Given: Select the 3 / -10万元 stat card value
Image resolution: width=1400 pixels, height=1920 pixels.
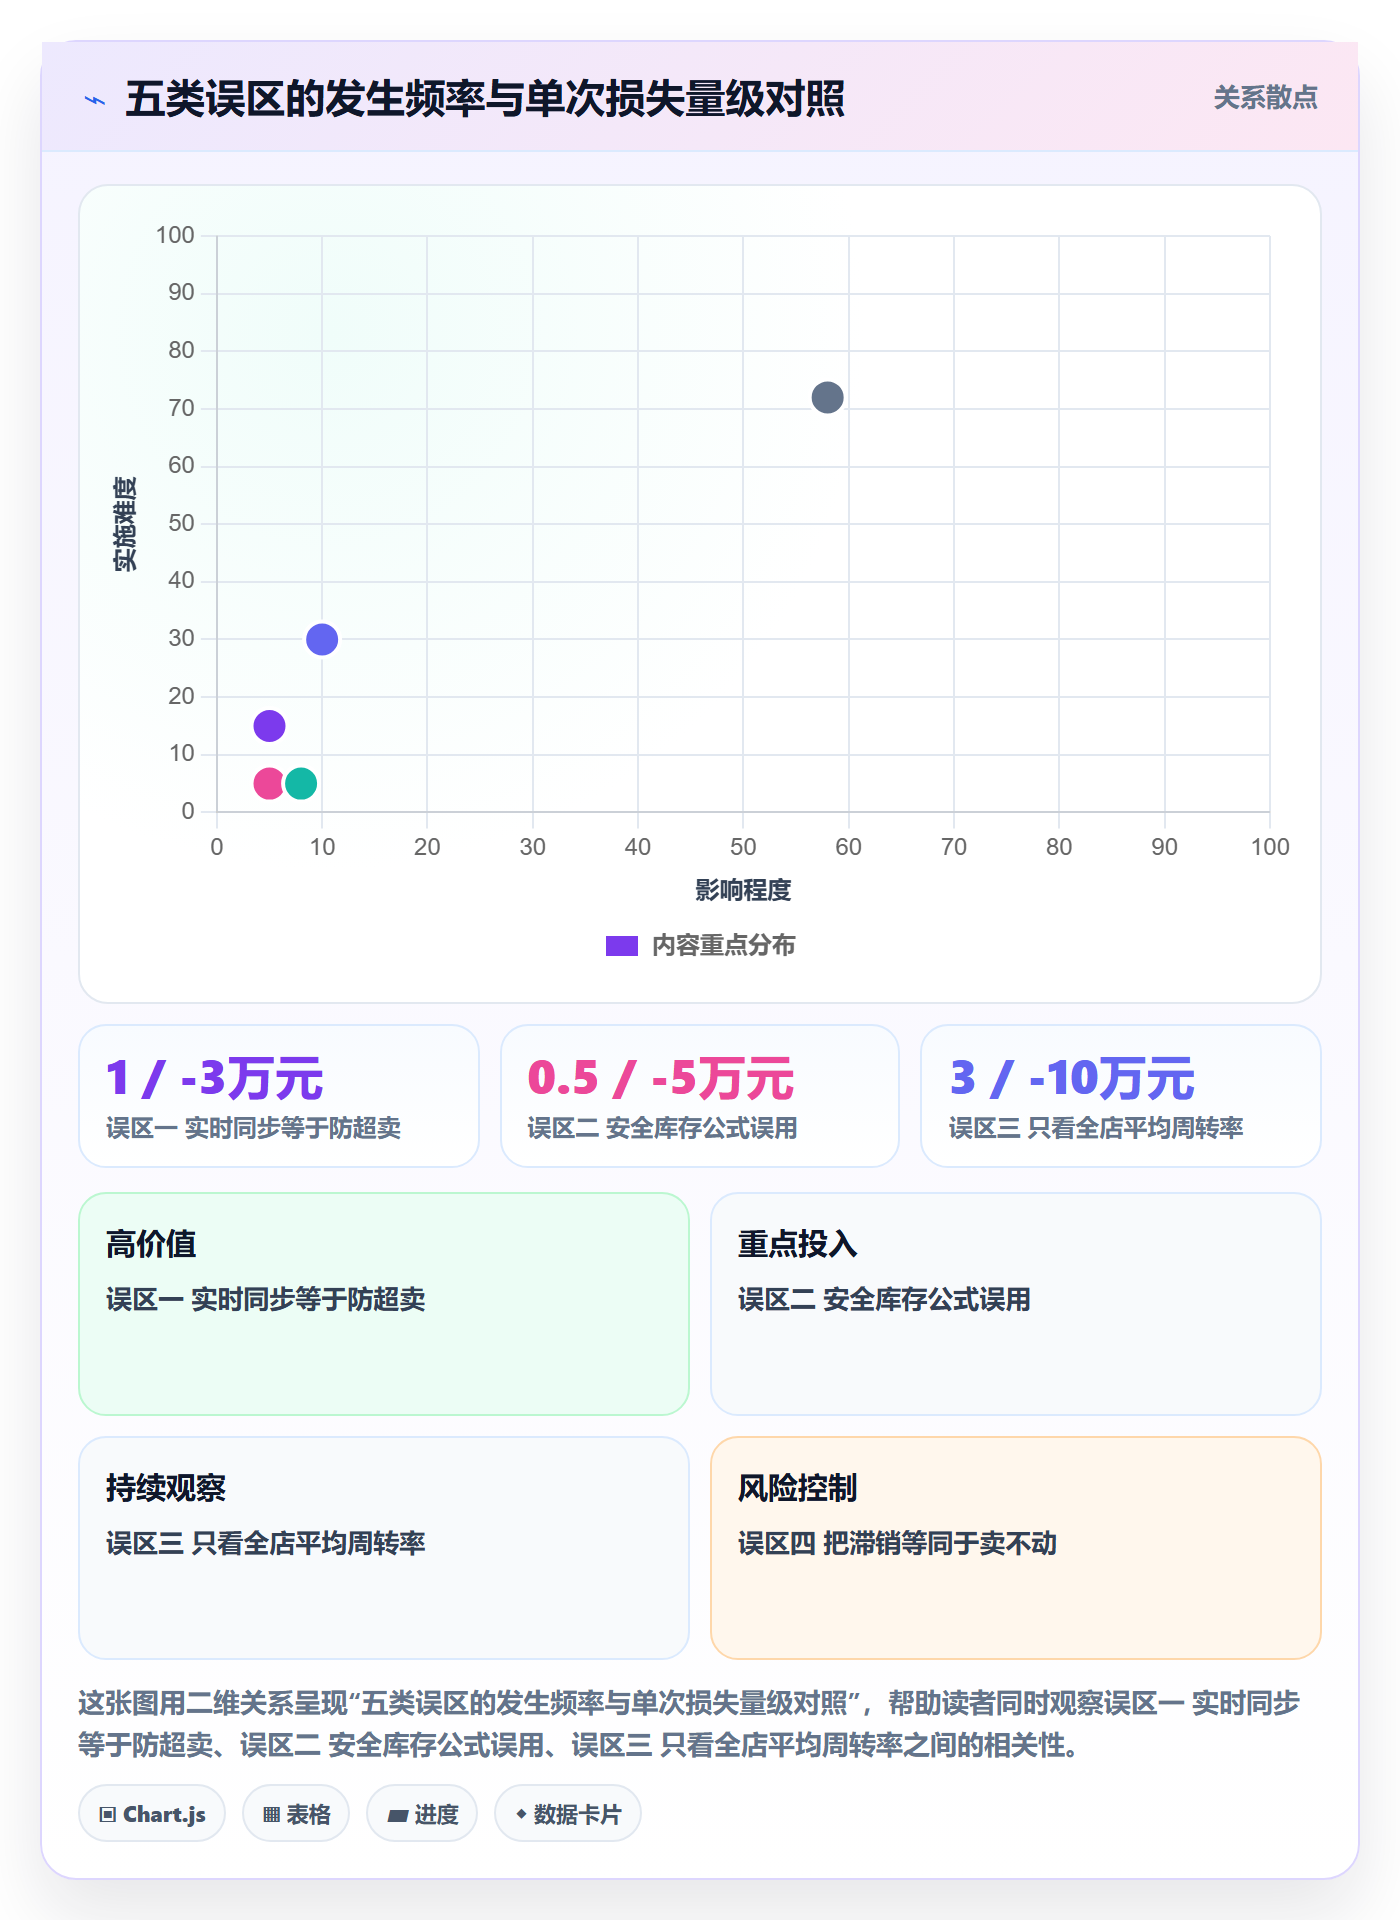Looking at the screenshot, I should 1071,1078.
